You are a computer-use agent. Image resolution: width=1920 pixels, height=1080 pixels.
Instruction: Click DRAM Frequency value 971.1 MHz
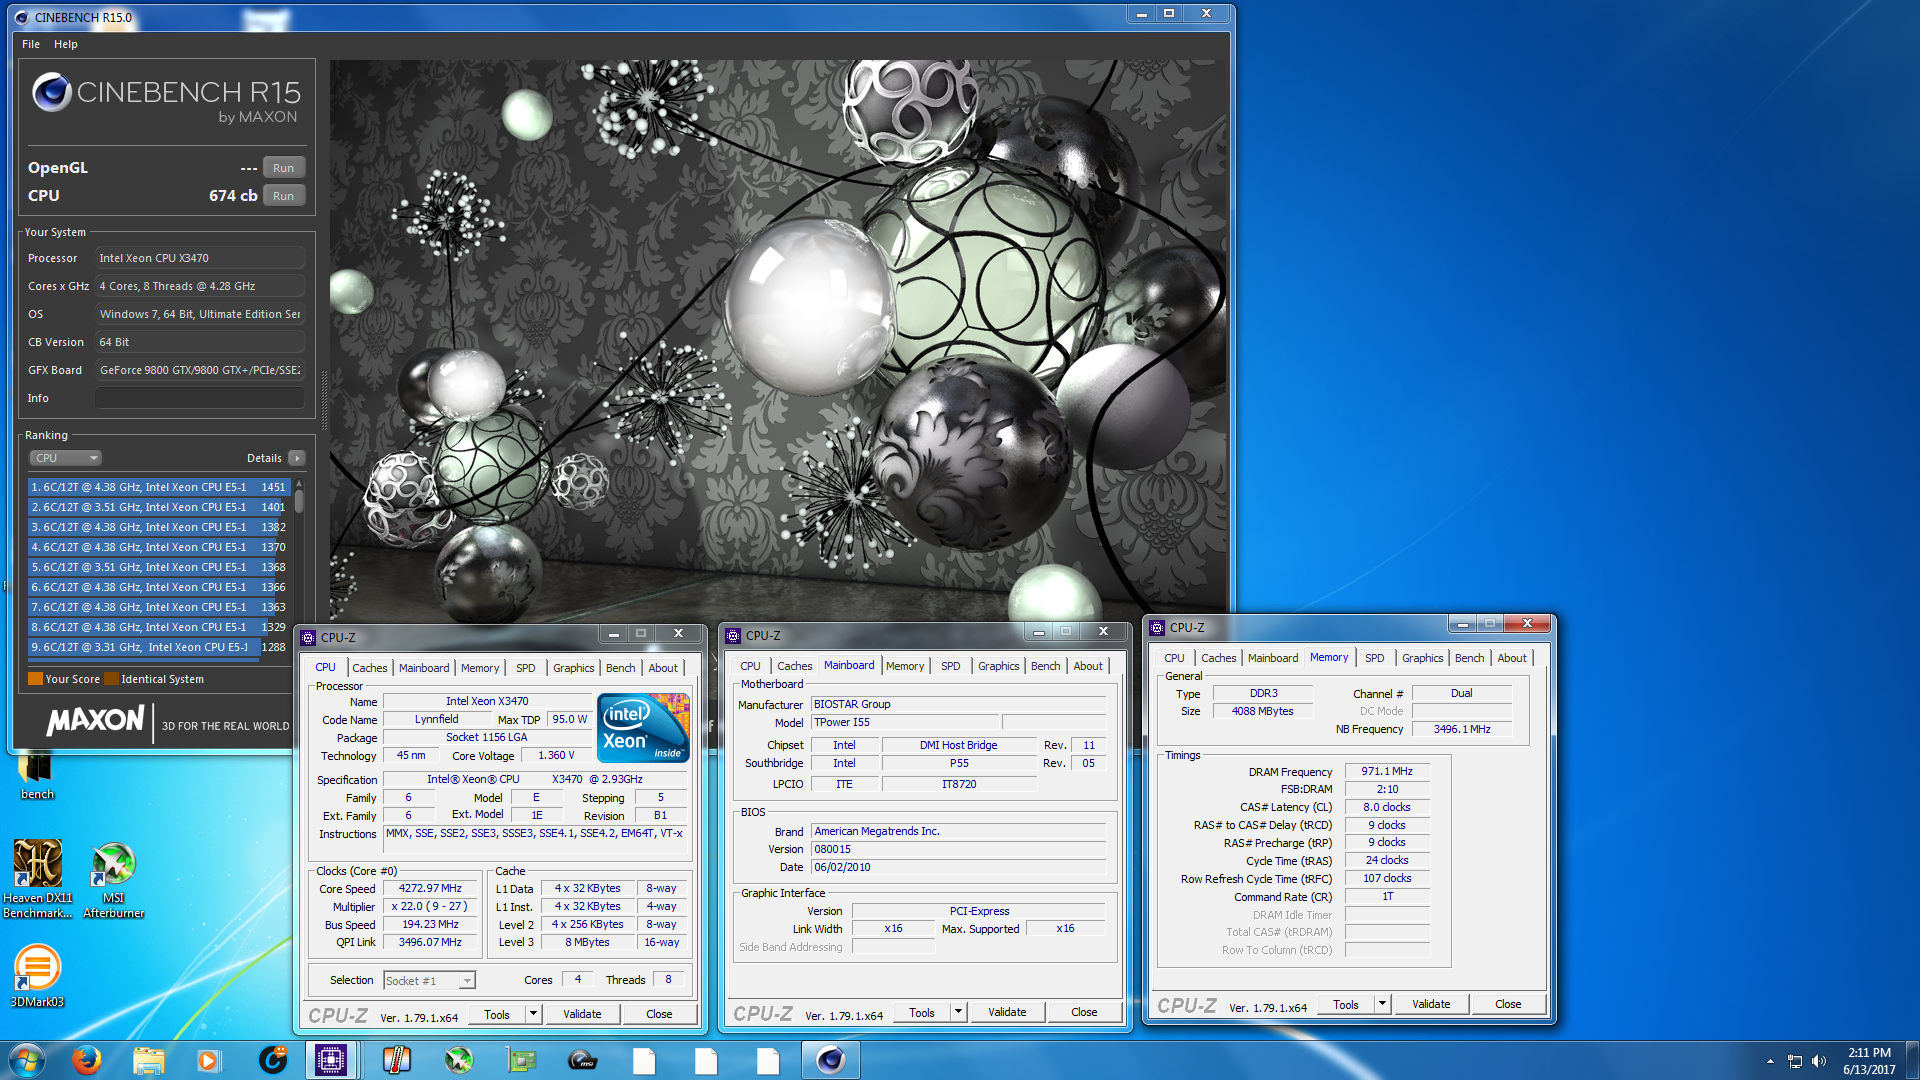click(1387, 771)
